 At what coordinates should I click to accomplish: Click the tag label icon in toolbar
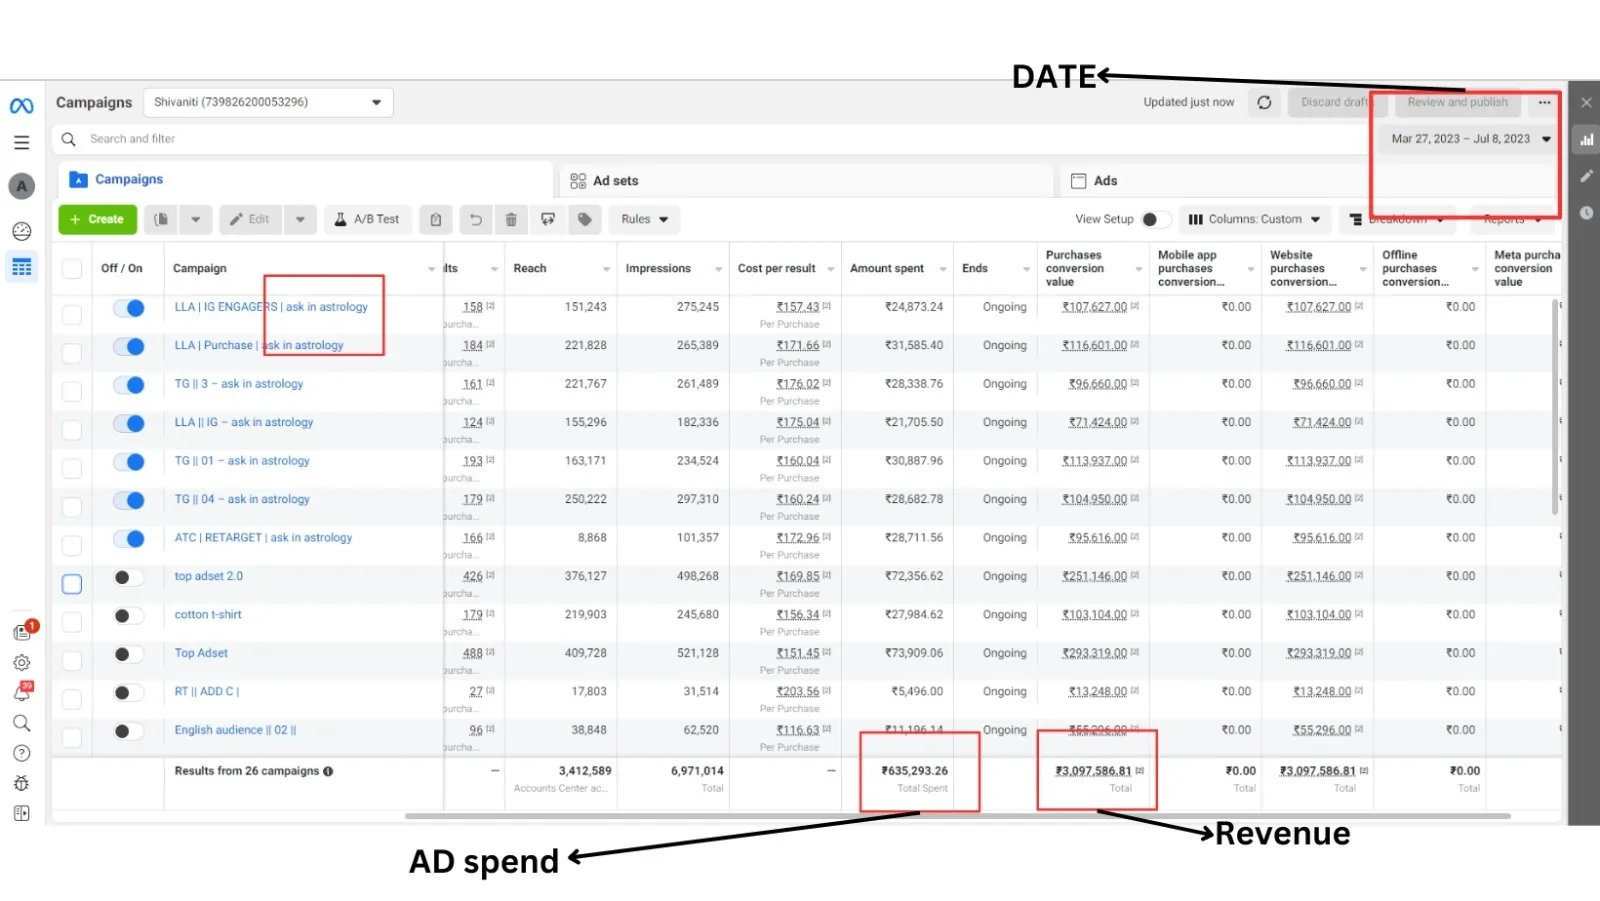point(585,219)
